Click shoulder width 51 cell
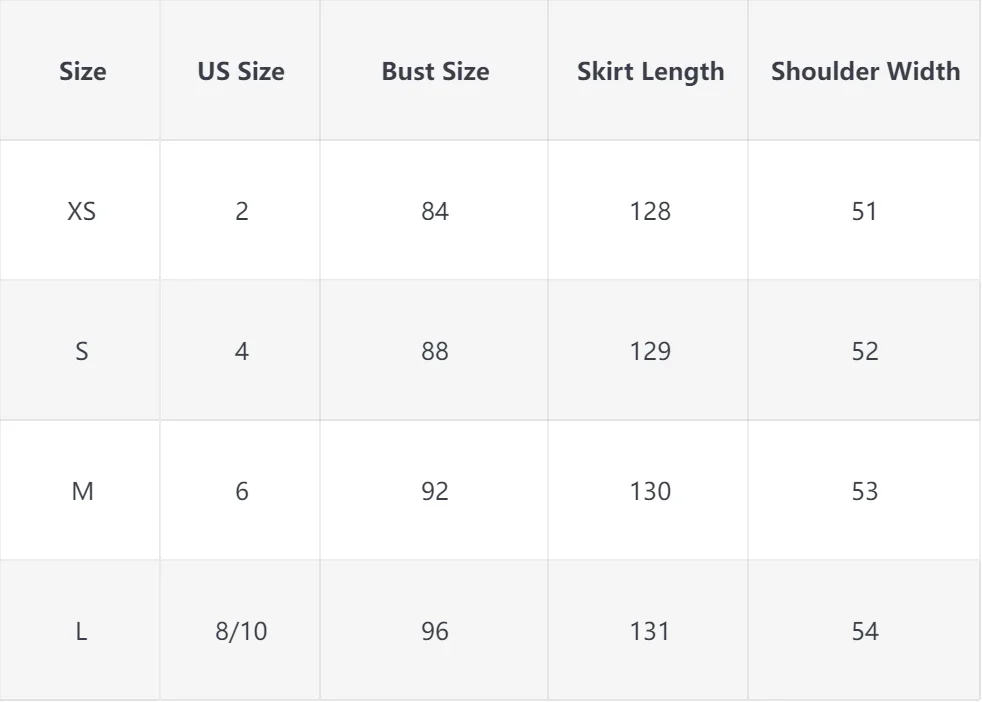The height and width of the screenshot is (702, 982). tap(865, 212)
